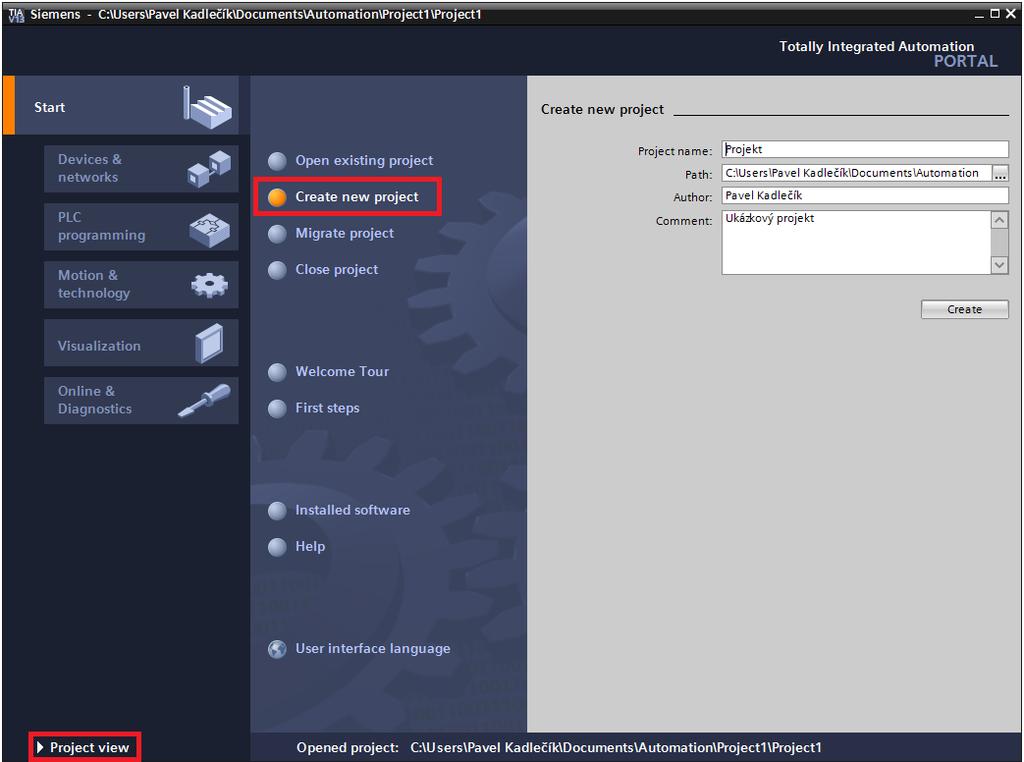Switch to the Motion & technology portal
The height and width of the screenshot is (762, 1024).
[x=141, y=285]
